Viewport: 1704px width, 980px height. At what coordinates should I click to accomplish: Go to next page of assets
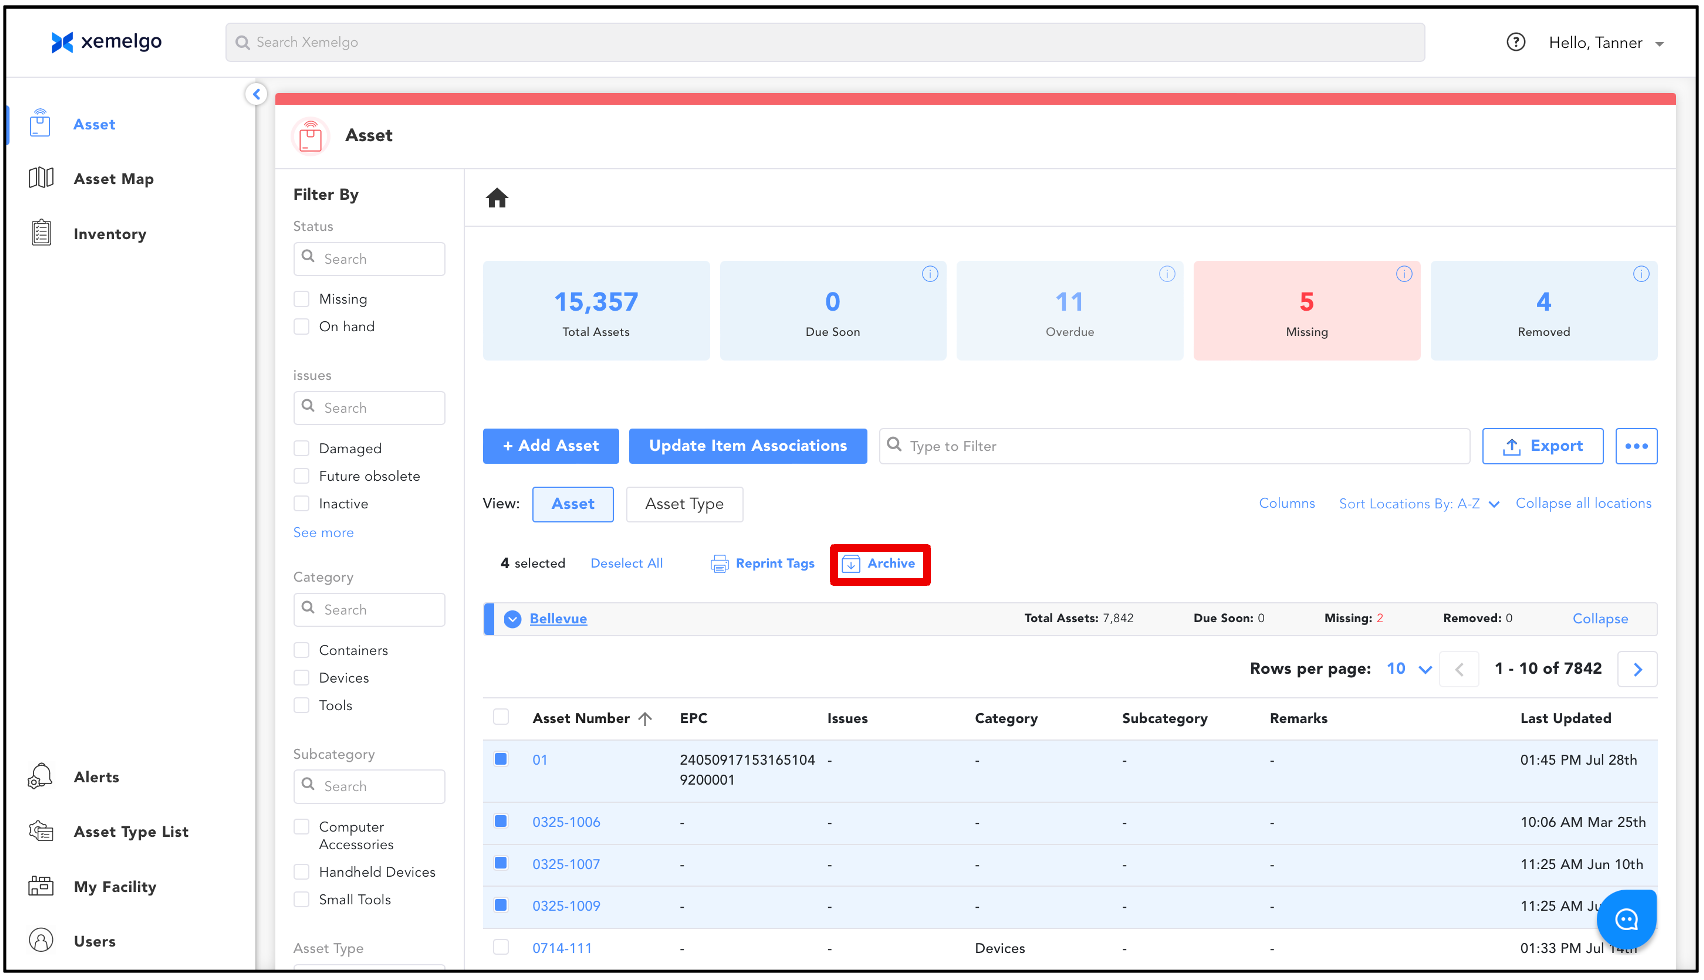1638,669
